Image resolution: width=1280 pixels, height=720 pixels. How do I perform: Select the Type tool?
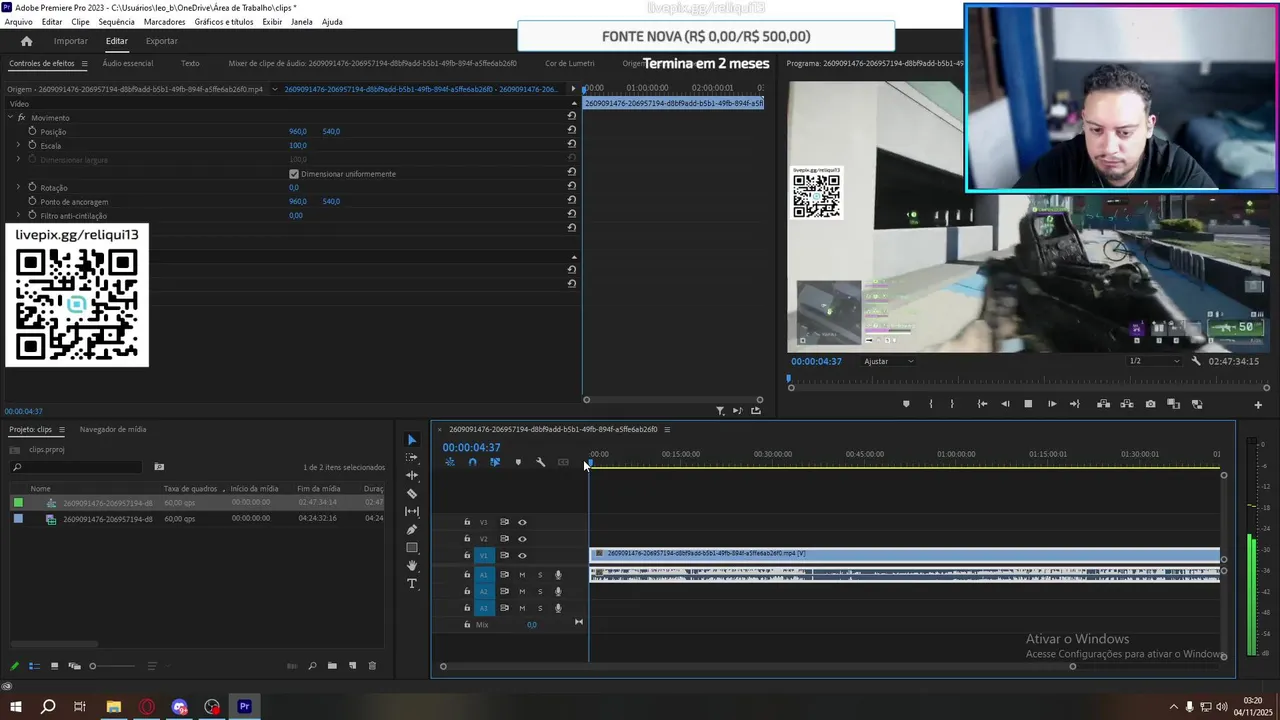pos(412,584)
